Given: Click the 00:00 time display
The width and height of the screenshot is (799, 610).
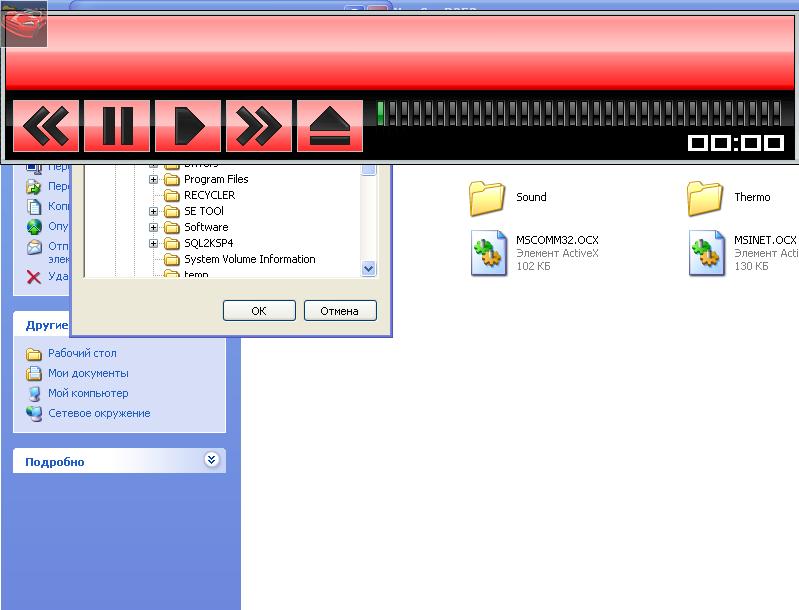Looking at the screenshot, I should point(736,143).
